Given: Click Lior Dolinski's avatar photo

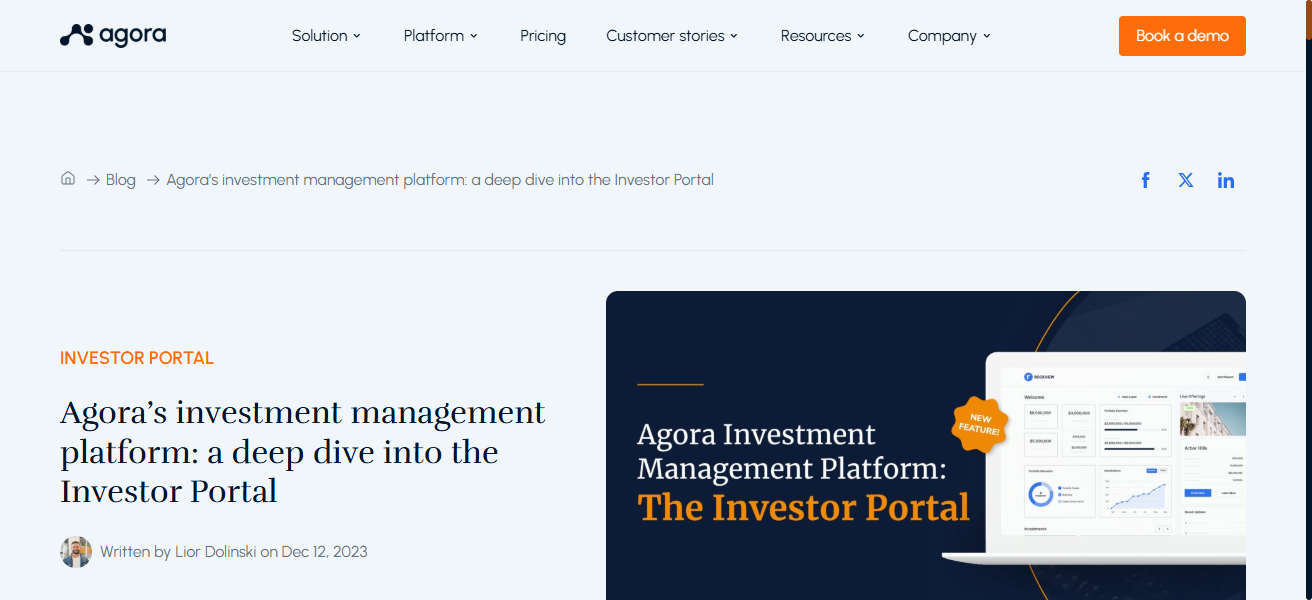Looking at the screenshot, I should coord(75,551).
